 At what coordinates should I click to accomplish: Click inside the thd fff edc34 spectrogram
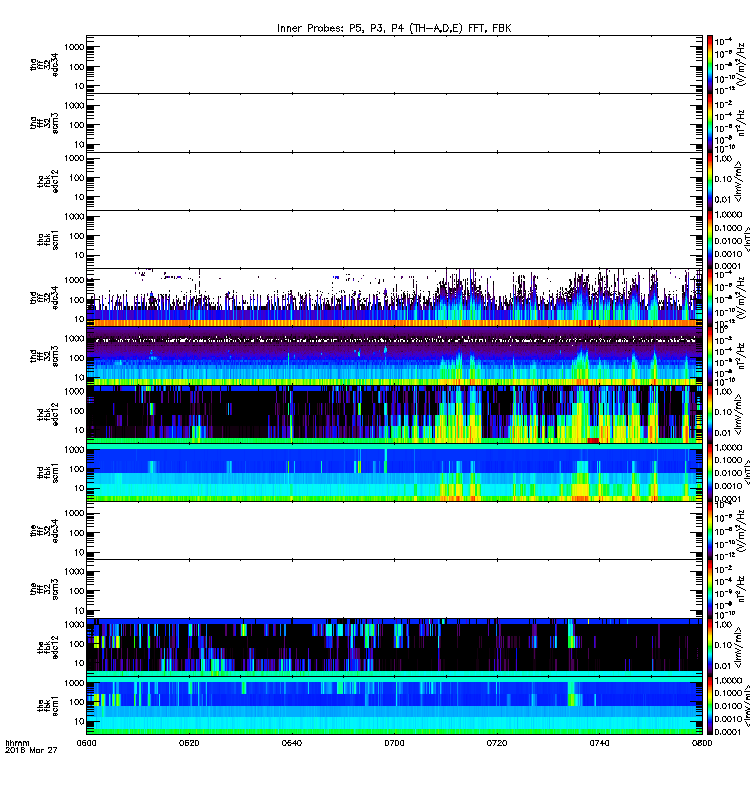394,297
